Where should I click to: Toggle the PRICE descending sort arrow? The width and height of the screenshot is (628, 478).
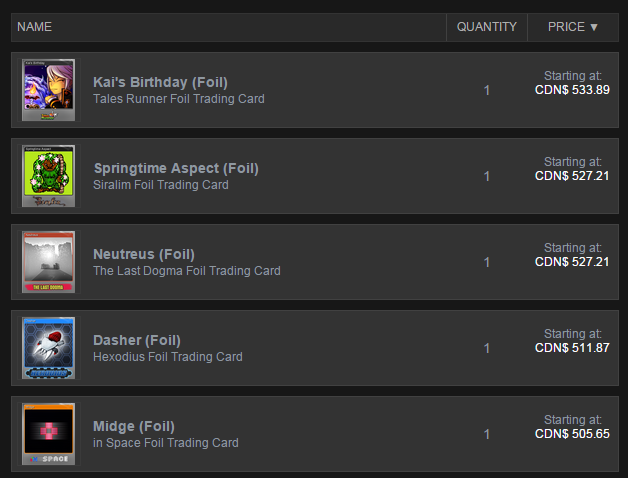(594, 27)
